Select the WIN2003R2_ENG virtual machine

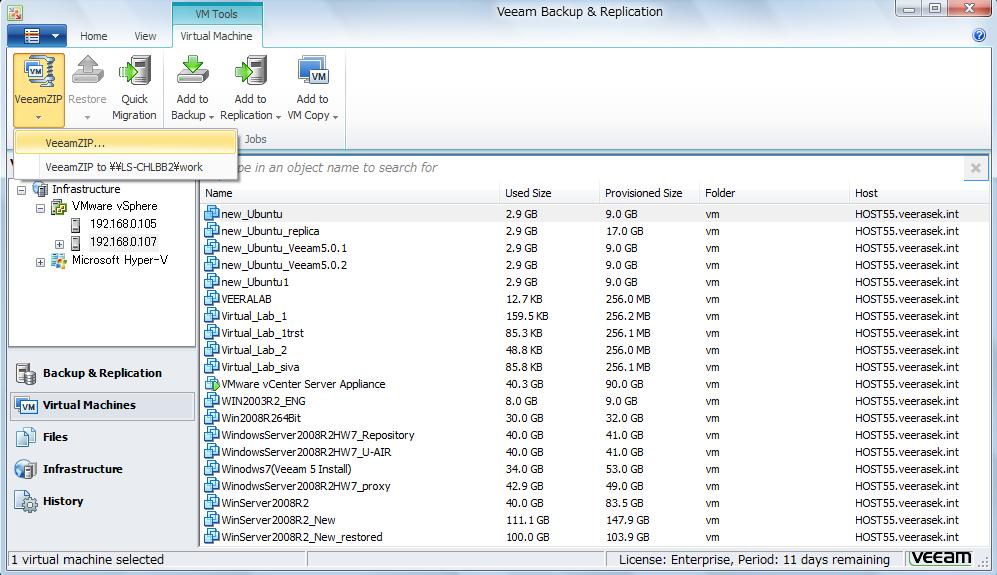pyautogui.click(x=595, y=401)
